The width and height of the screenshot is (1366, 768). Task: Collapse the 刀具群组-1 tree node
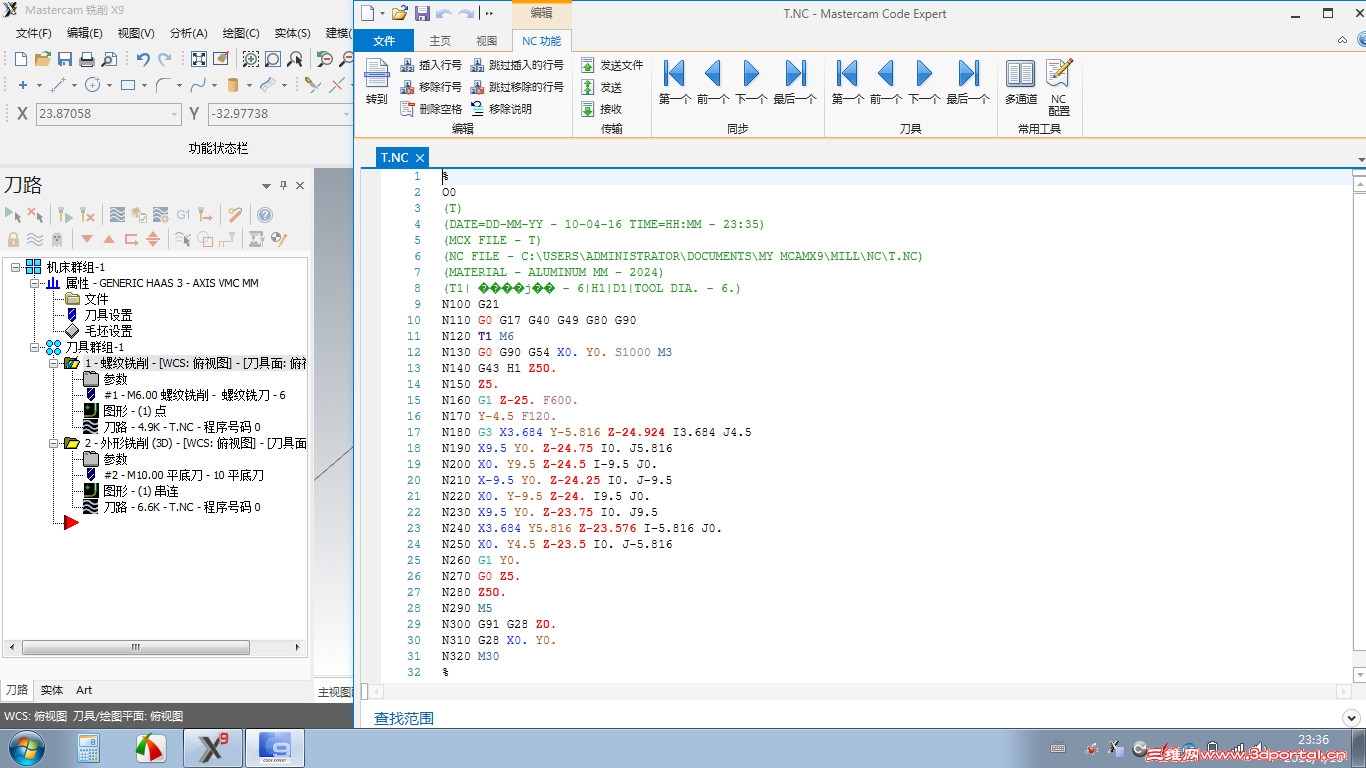pyautogui.click(x=34, y=347)
